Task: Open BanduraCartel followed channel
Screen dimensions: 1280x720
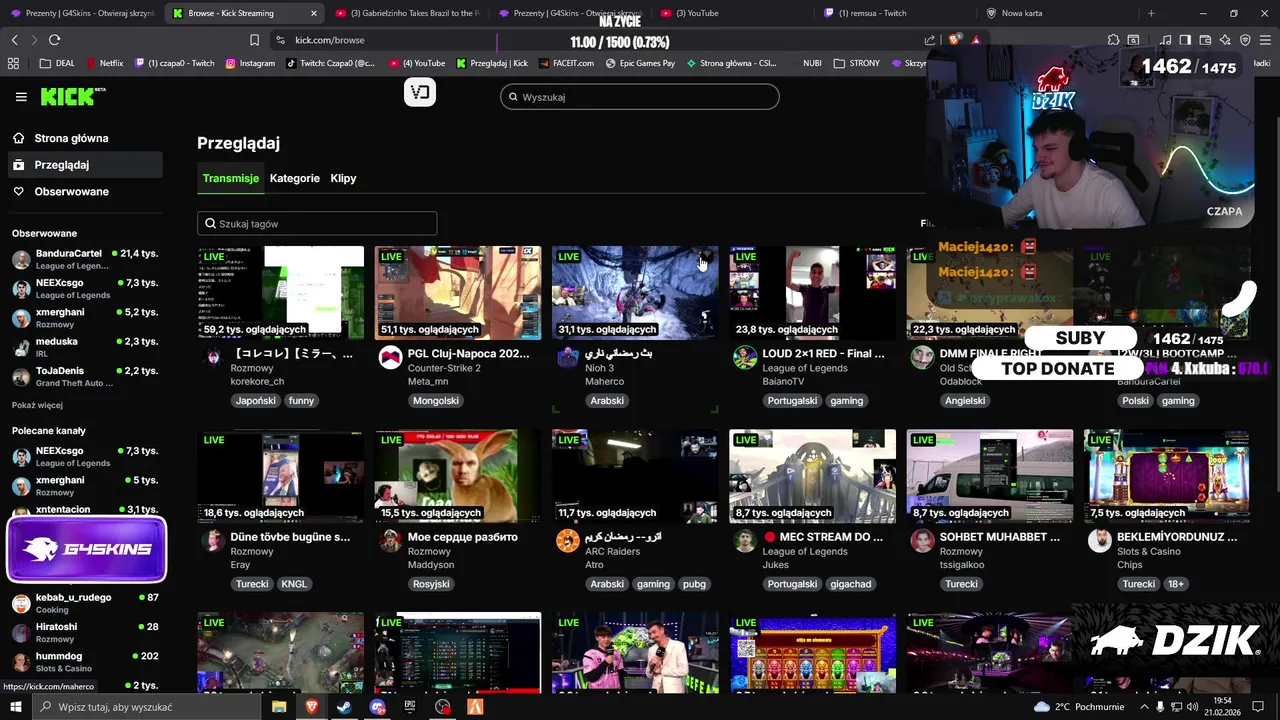Action: pyautogui.click(x=85, y=260)
